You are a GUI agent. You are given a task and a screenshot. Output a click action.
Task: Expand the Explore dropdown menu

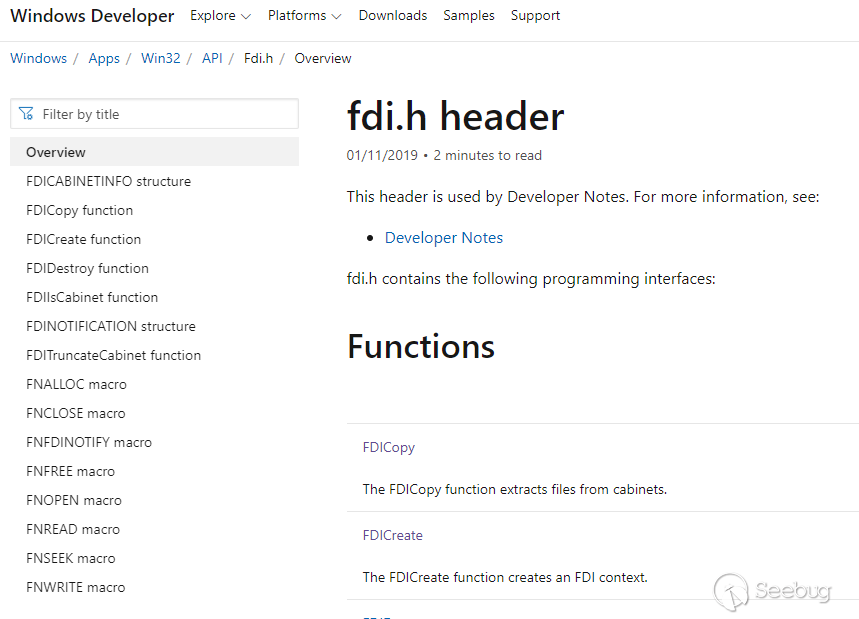coord(220,16)
